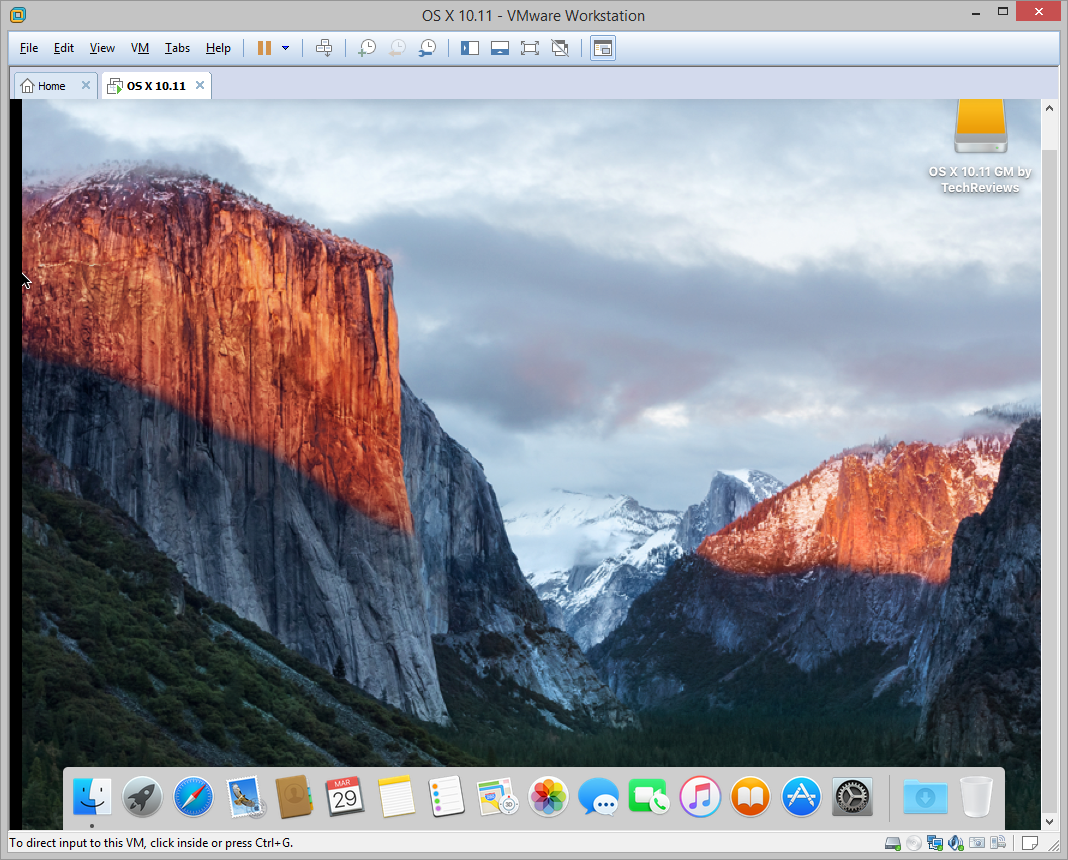The image size is (1068, 860).
Task: Open the Tabs menu
Action: tap(177, 48)
